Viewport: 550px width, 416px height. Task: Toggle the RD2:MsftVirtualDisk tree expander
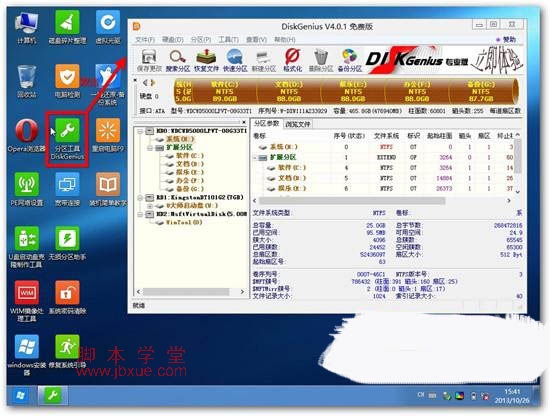pos(140,214)
